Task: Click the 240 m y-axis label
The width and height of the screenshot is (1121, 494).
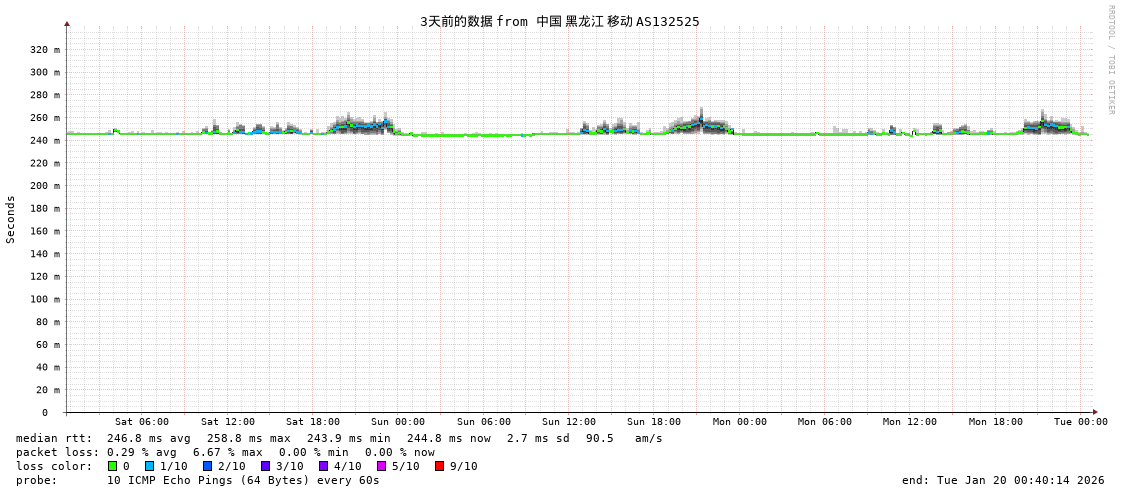Action: point(44,140)
